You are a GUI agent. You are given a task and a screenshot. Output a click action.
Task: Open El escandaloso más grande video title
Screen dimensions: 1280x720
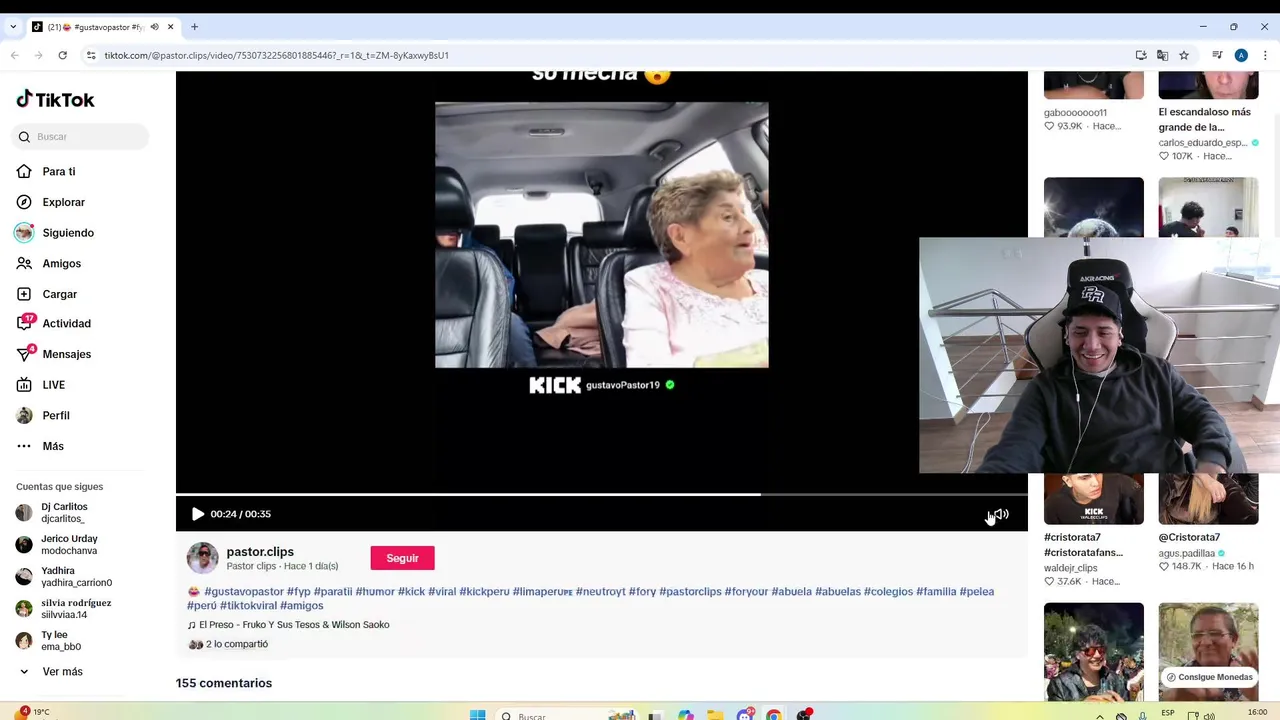1205,120
